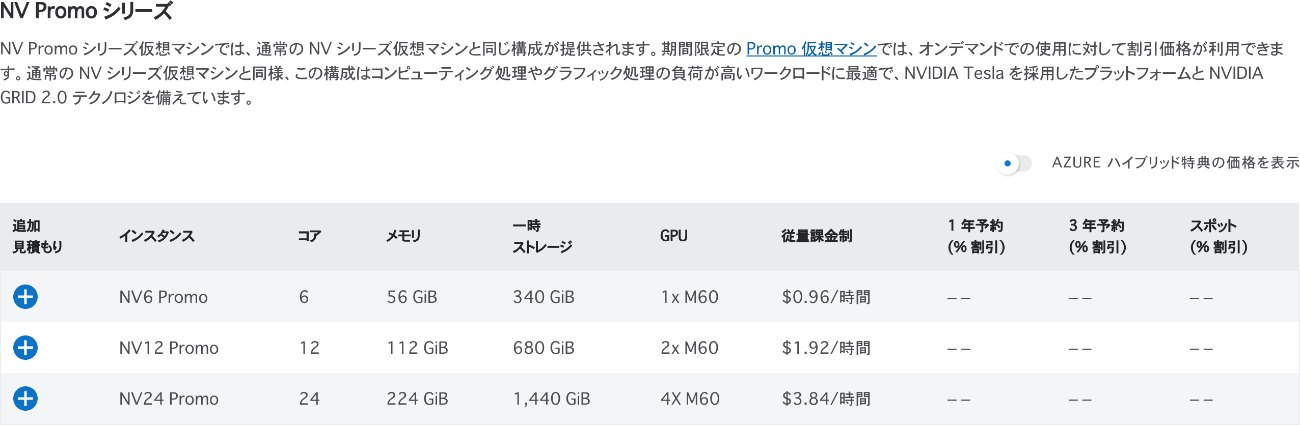Select the NV6 Promo instance name
The width and height of the screenshot is (1300, 425).
pos(163,297)
